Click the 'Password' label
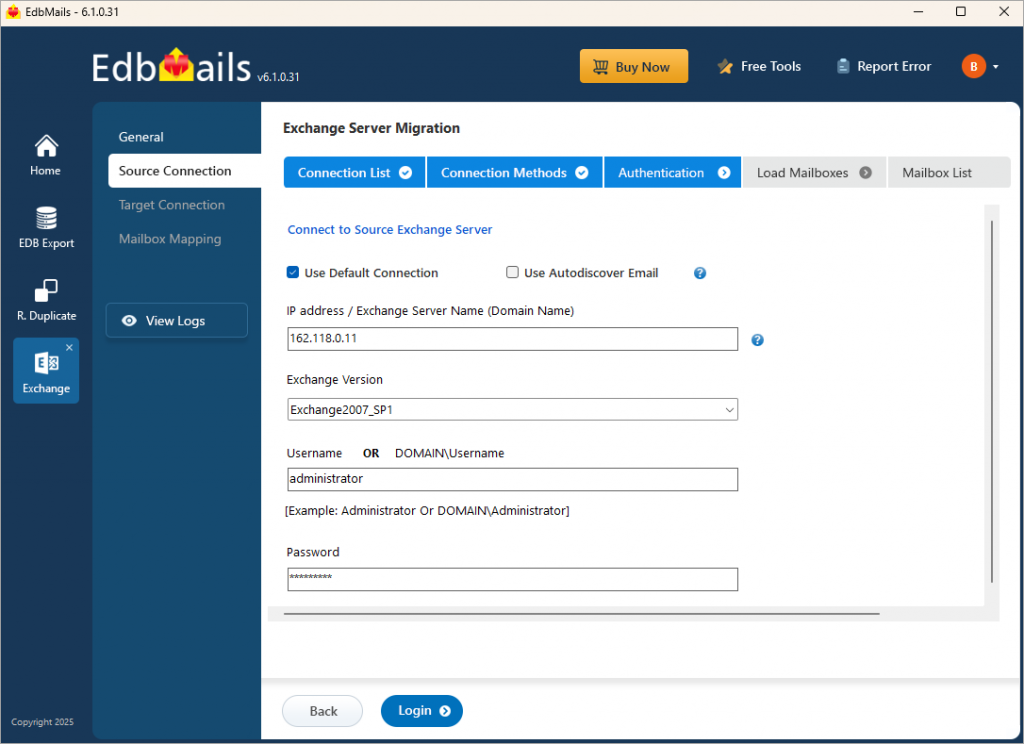 point(313,552)
